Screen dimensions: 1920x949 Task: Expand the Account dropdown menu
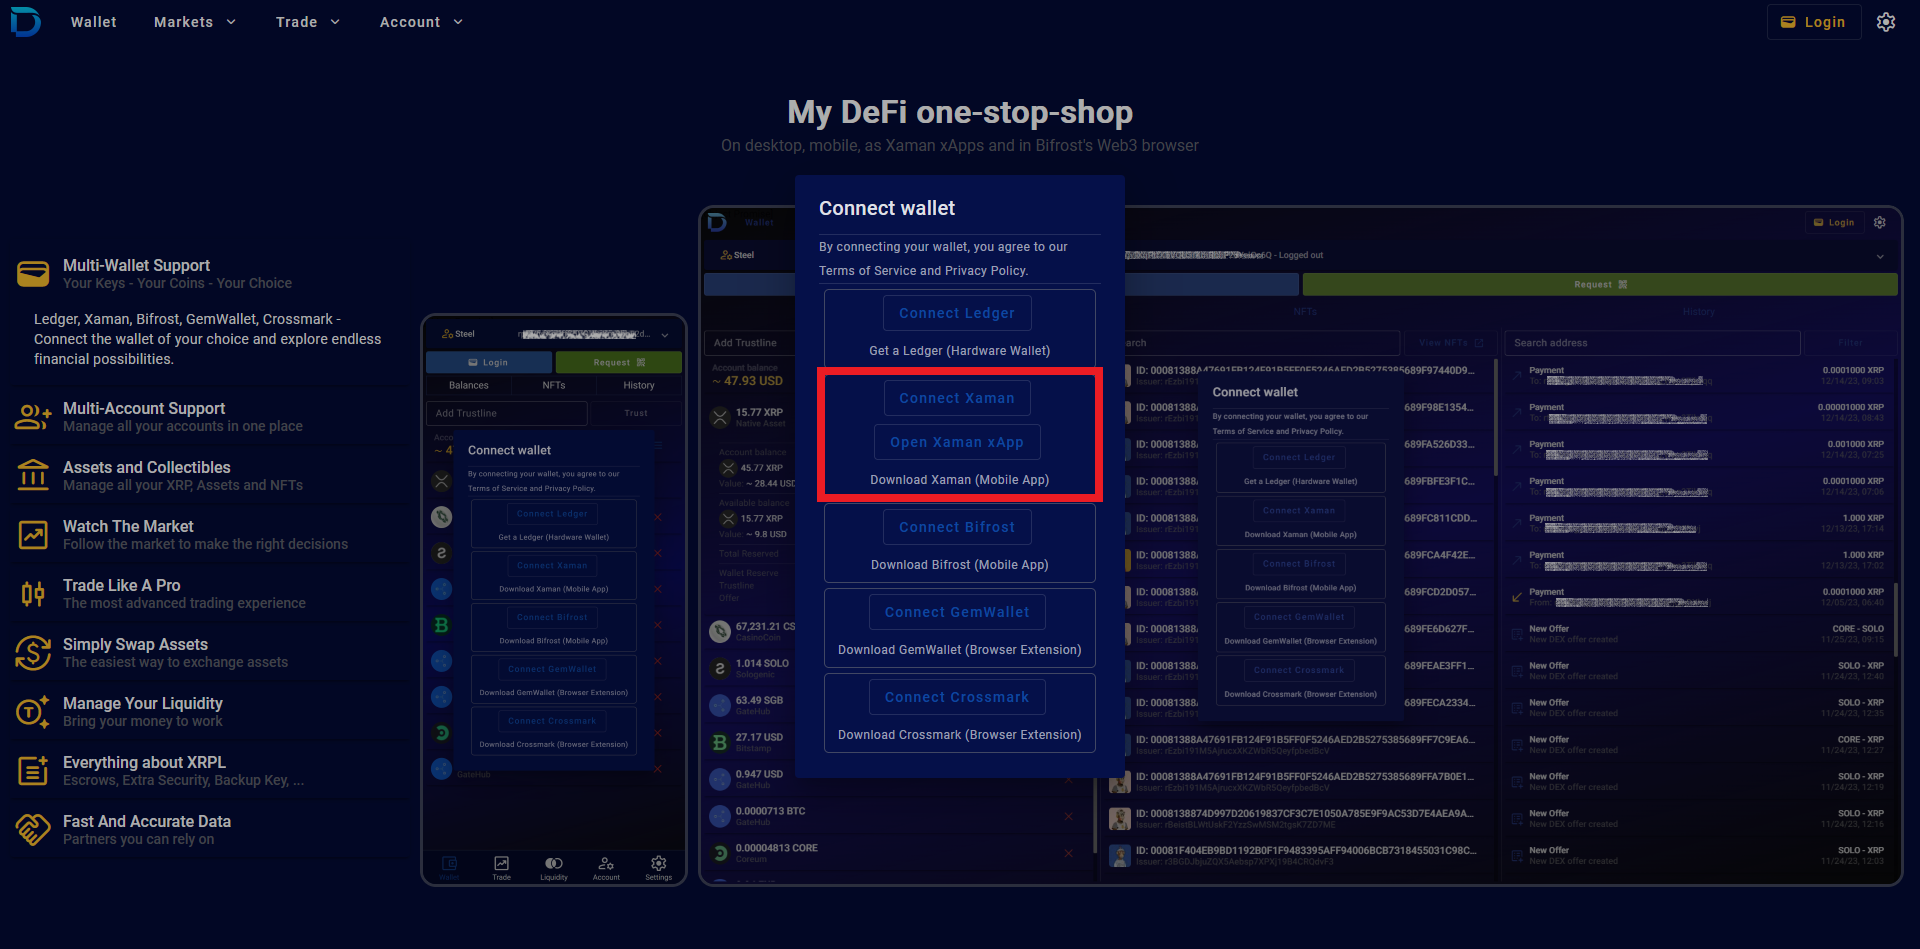pos(421,22)
